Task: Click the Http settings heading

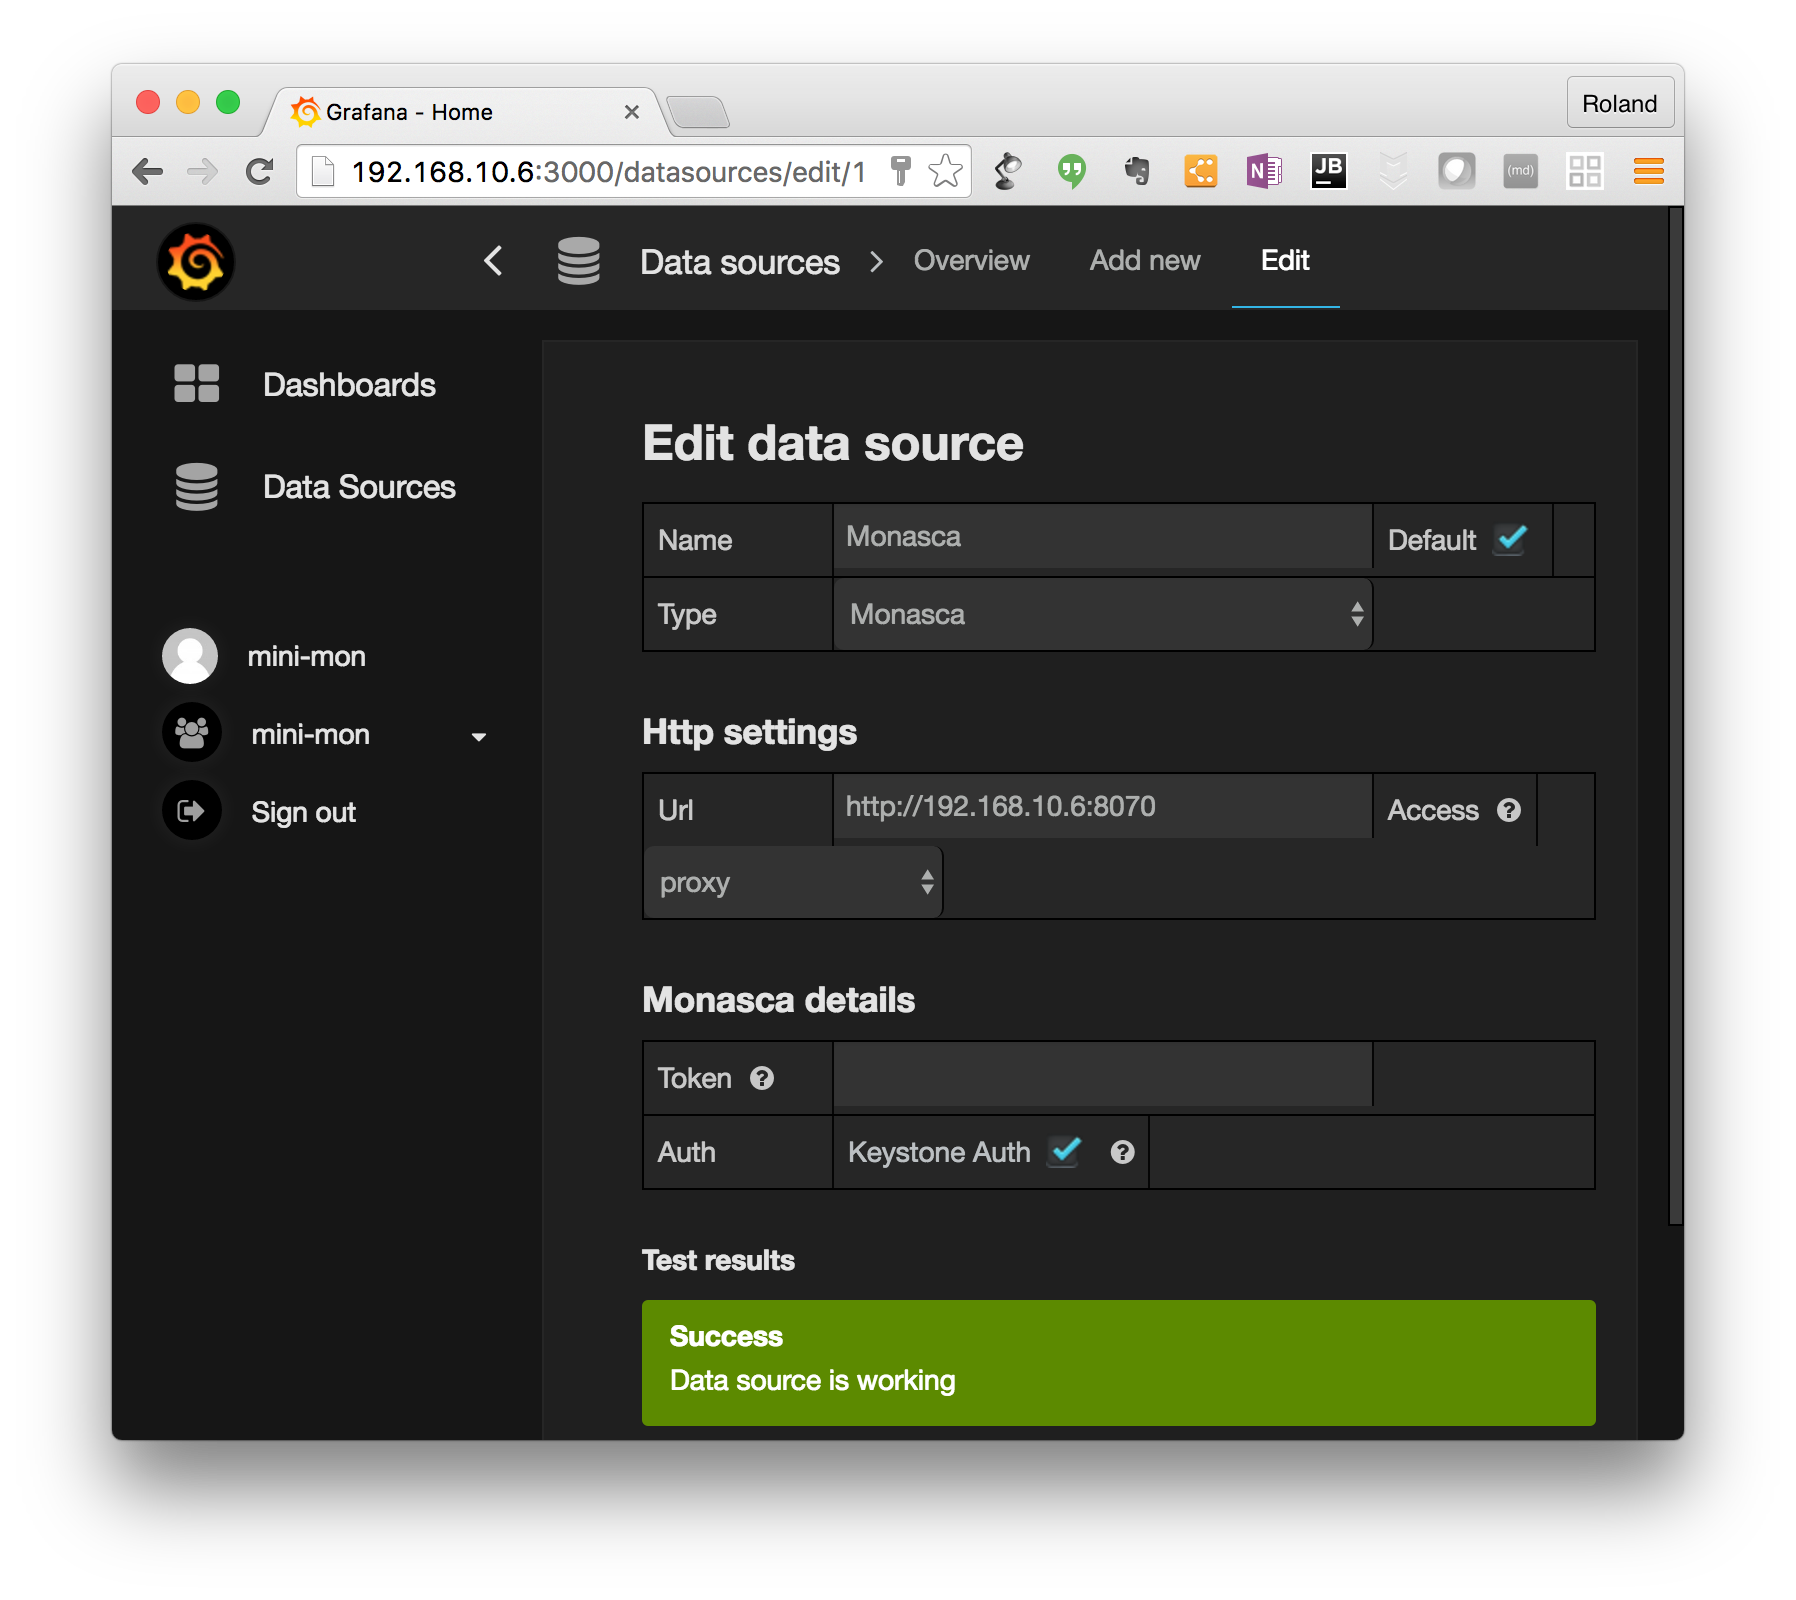Action: coord(749,732)
